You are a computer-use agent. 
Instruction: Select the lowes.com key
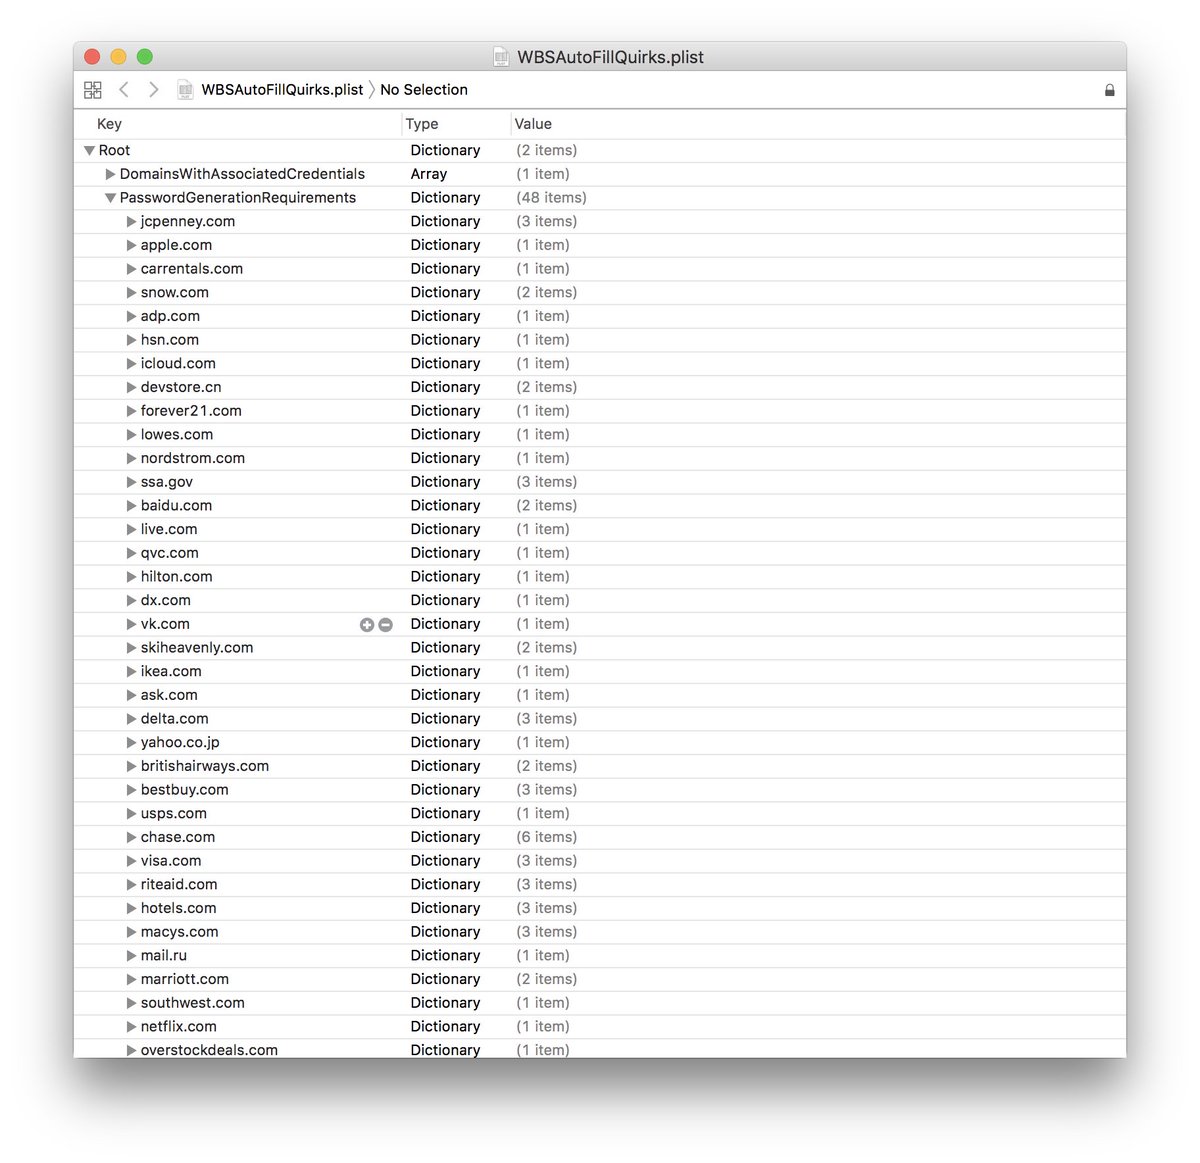(x=177, y=435)
